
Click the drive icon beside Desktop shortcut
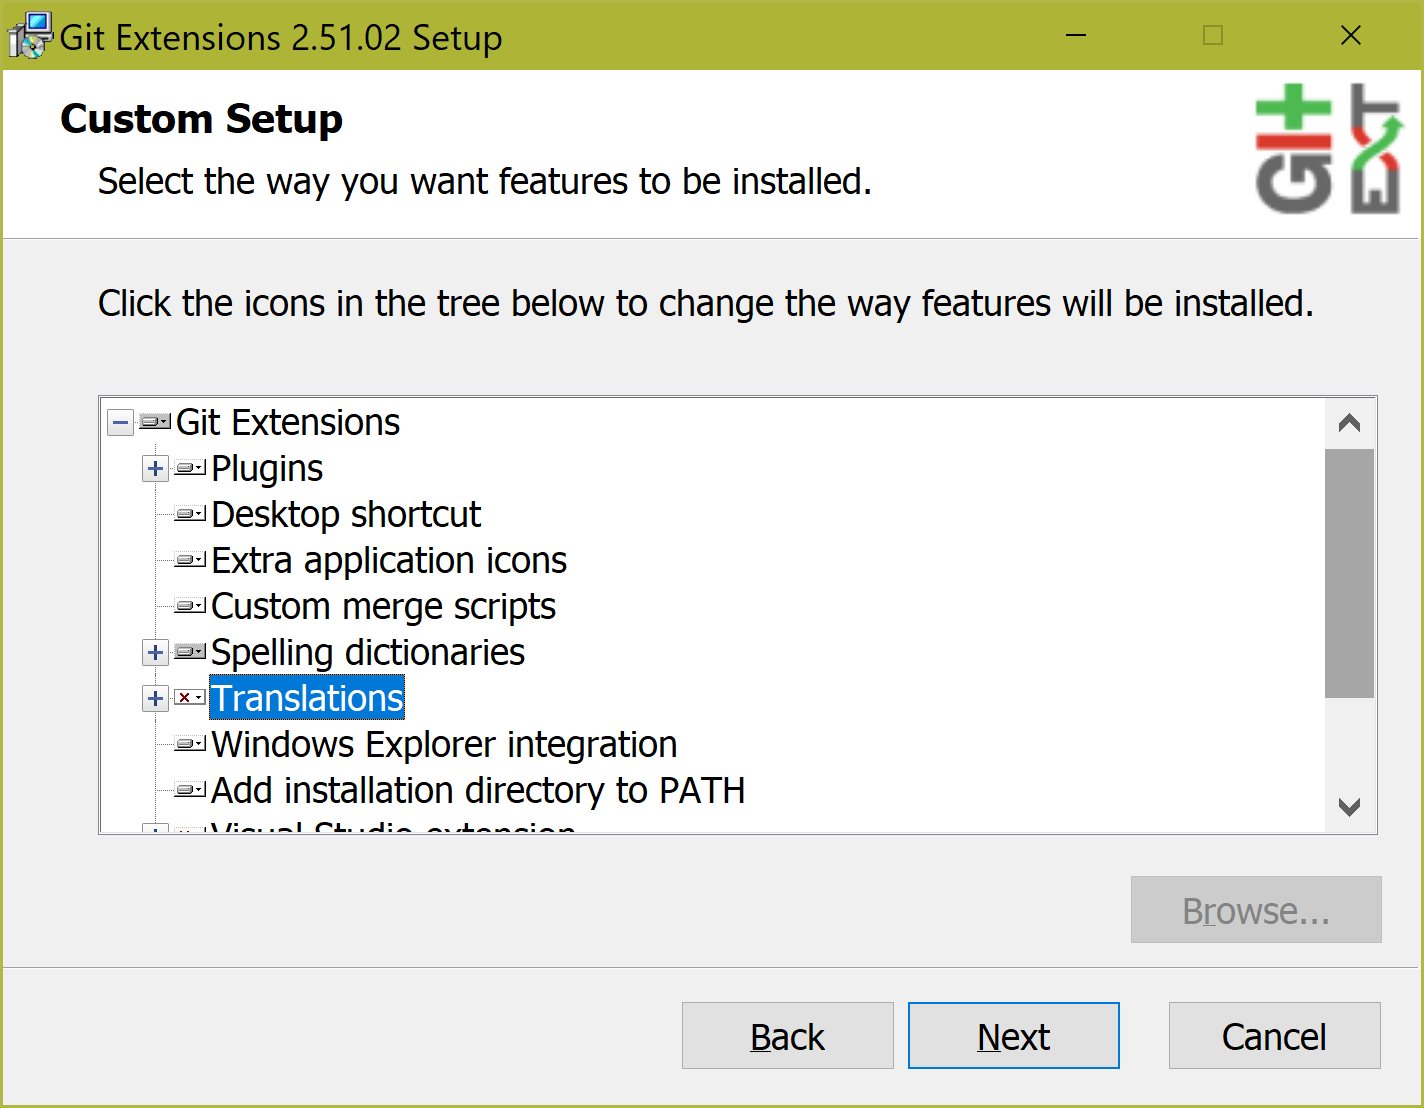pyautogui.click(x=189, y=513)
